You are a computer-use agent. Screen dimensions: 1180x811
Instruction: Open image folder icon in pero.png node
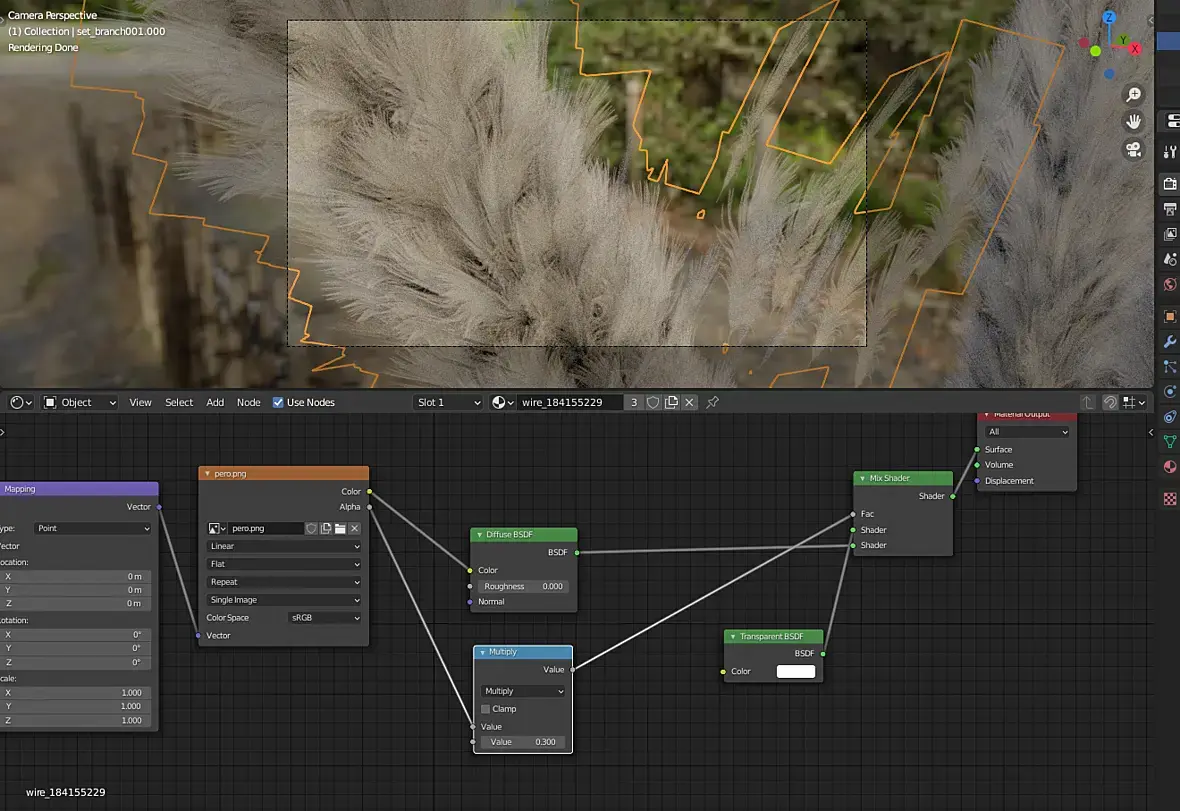coord(340,528)
